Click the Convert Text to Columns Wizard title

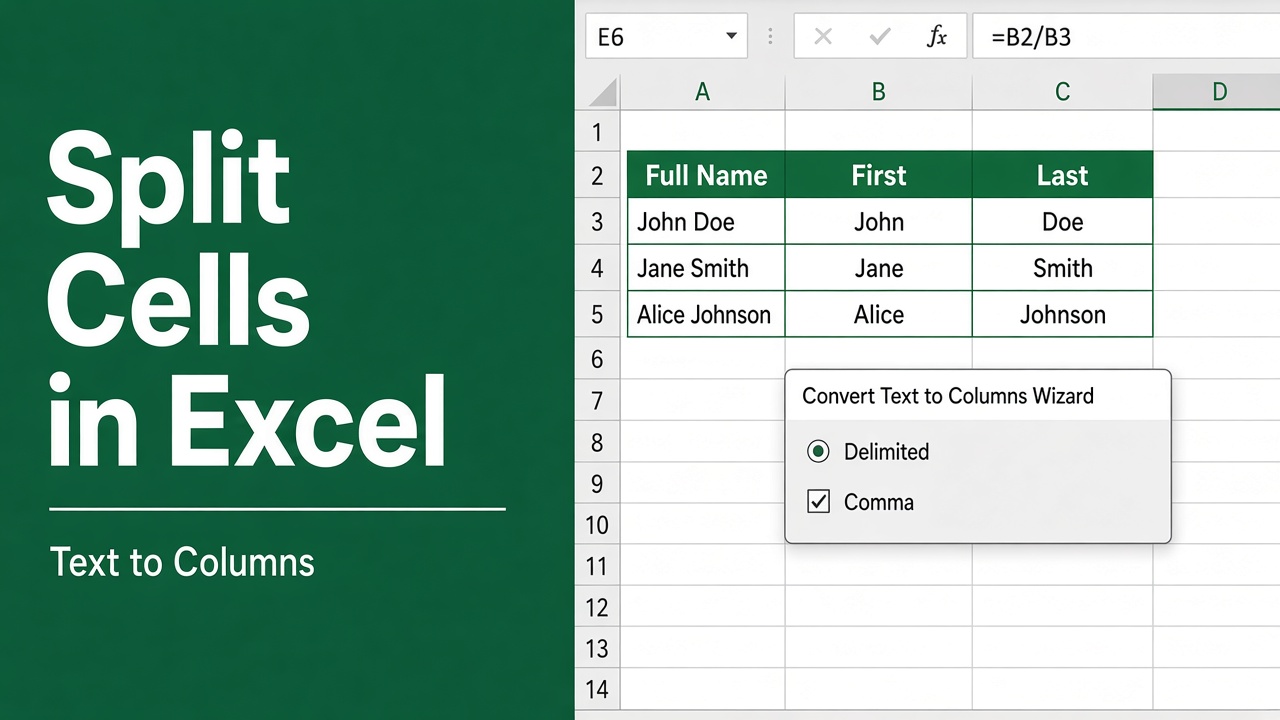click(948, 396)
